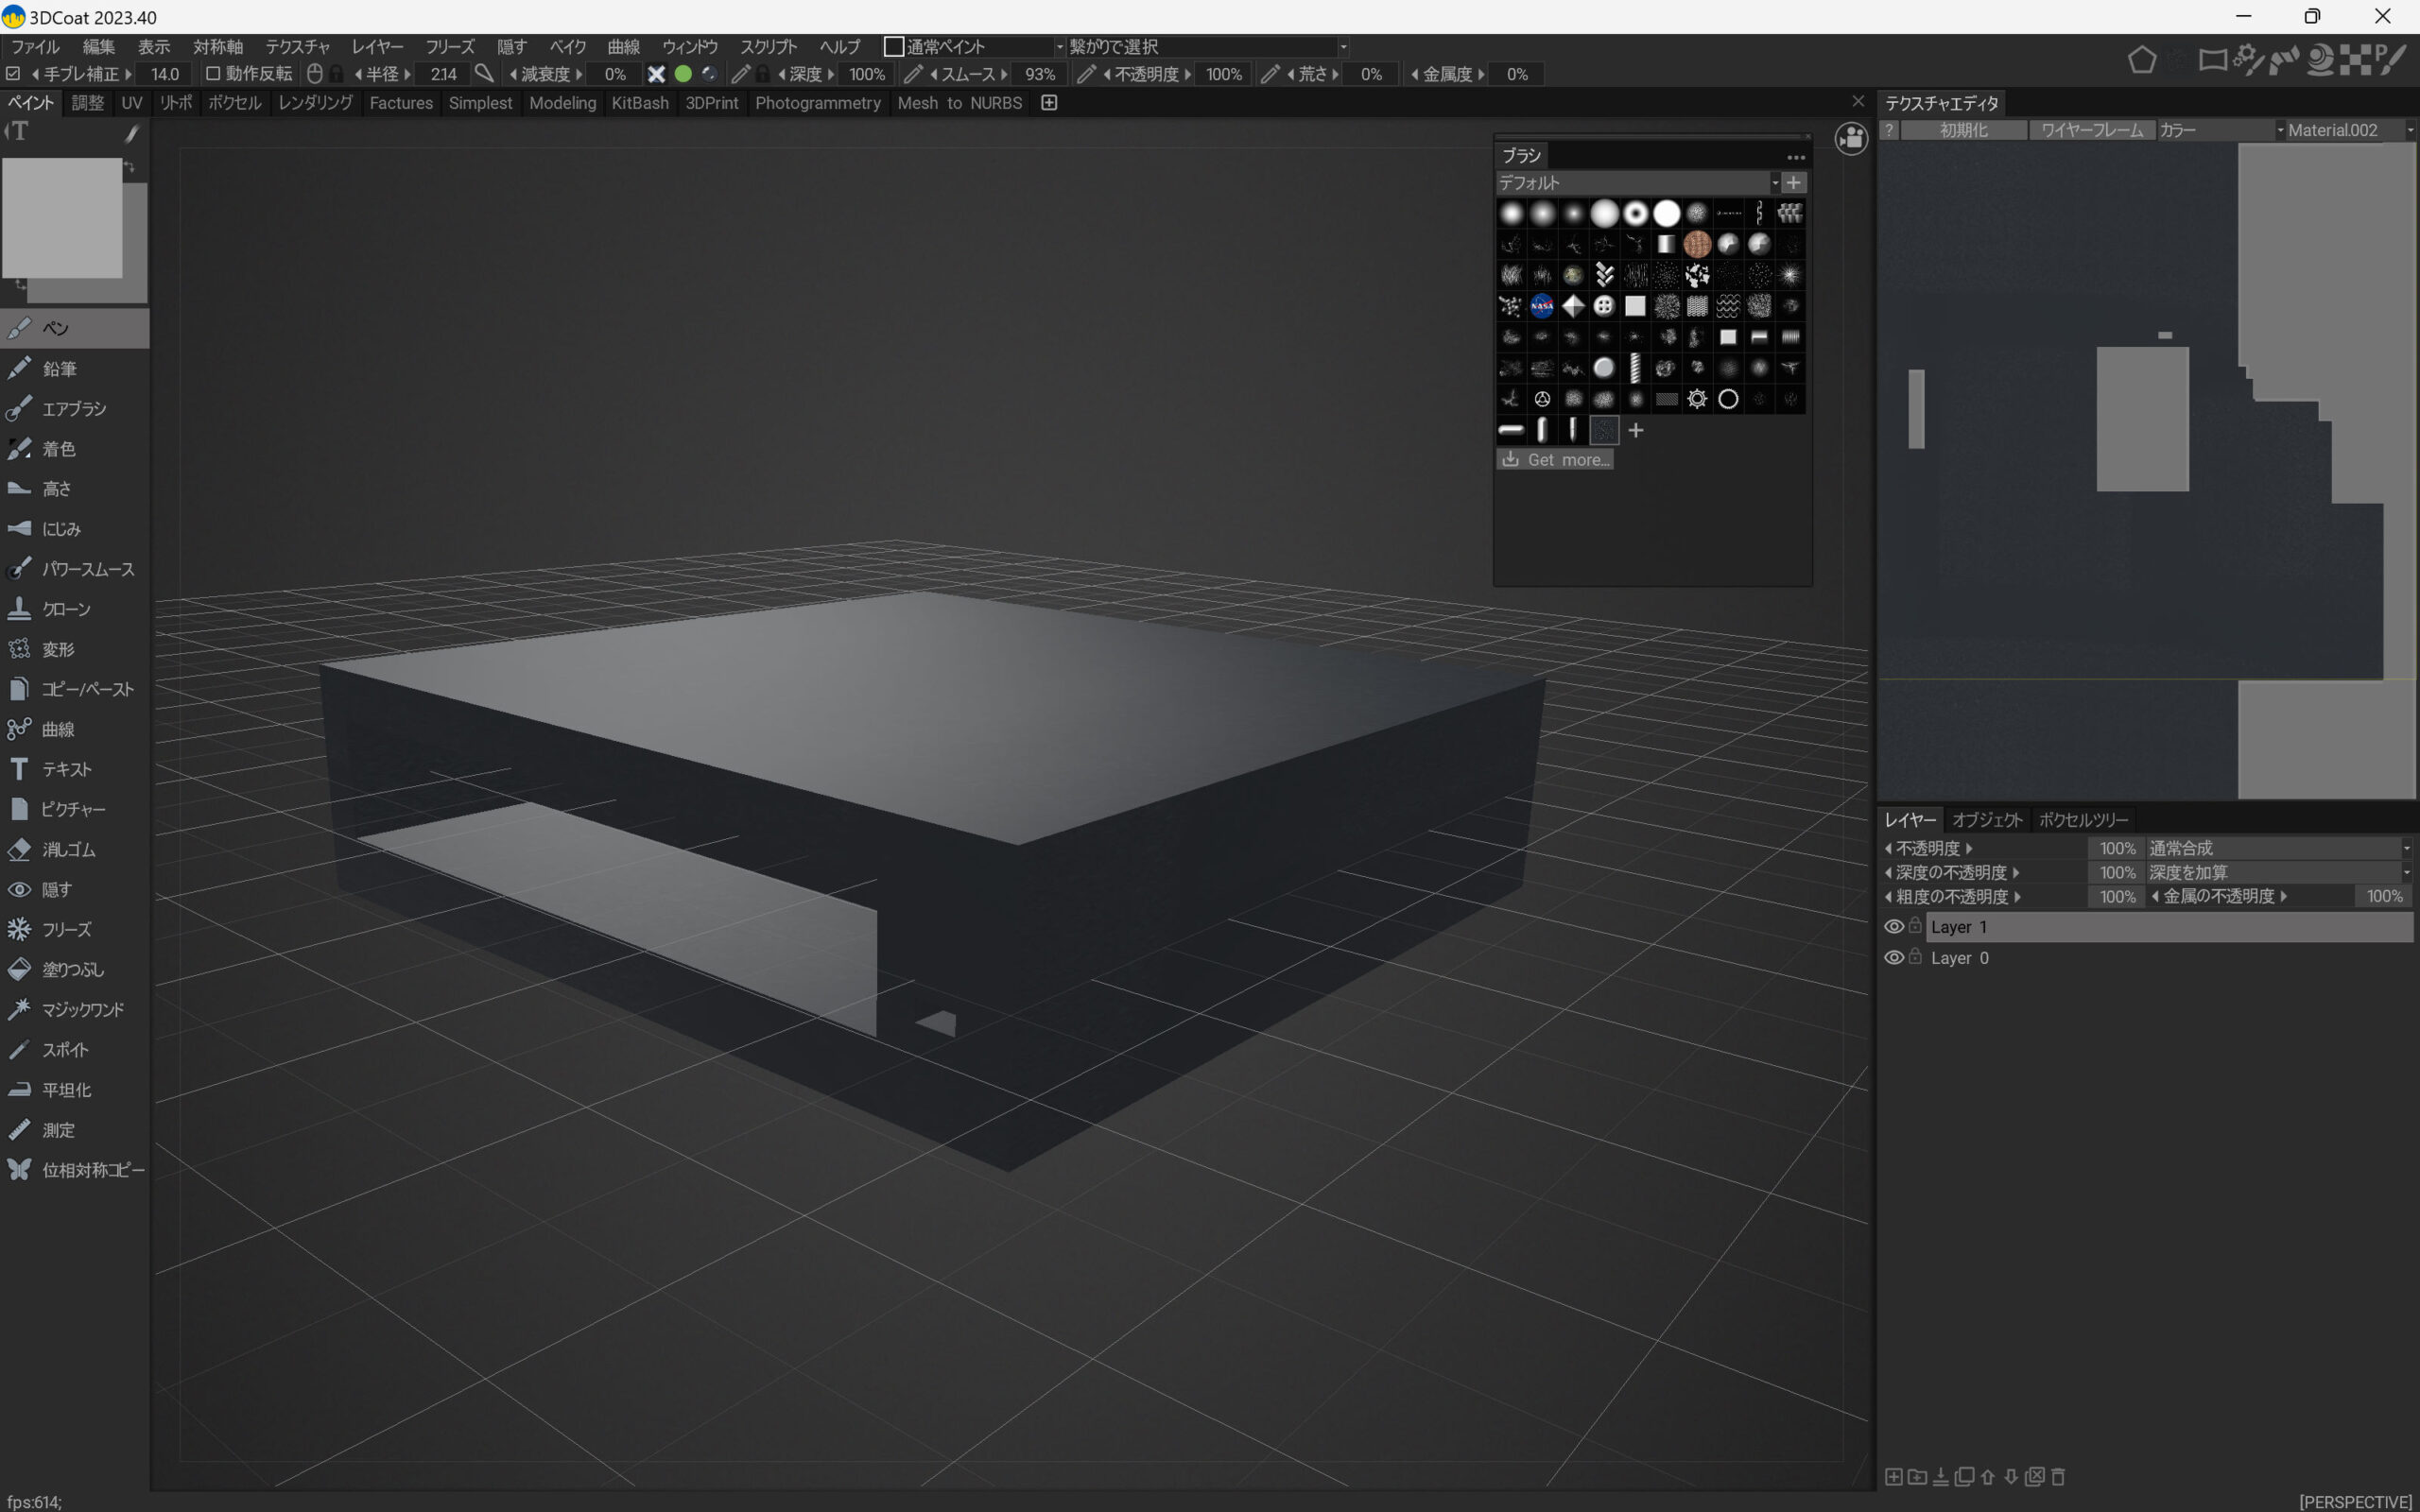Click the camera icon in viewport corner
This screenshot has width=2420, height=1512.
(1851, 139)
